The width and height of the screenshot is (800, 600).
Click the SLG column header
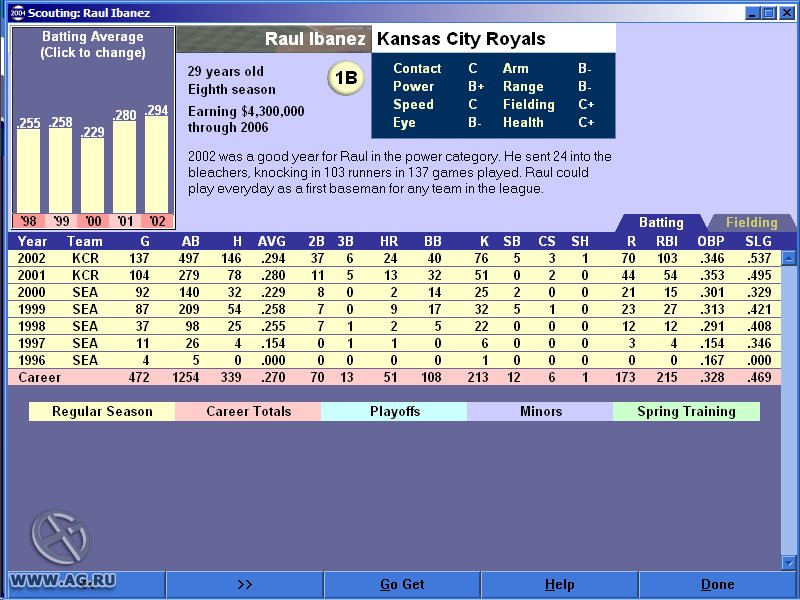coord(758,241)
